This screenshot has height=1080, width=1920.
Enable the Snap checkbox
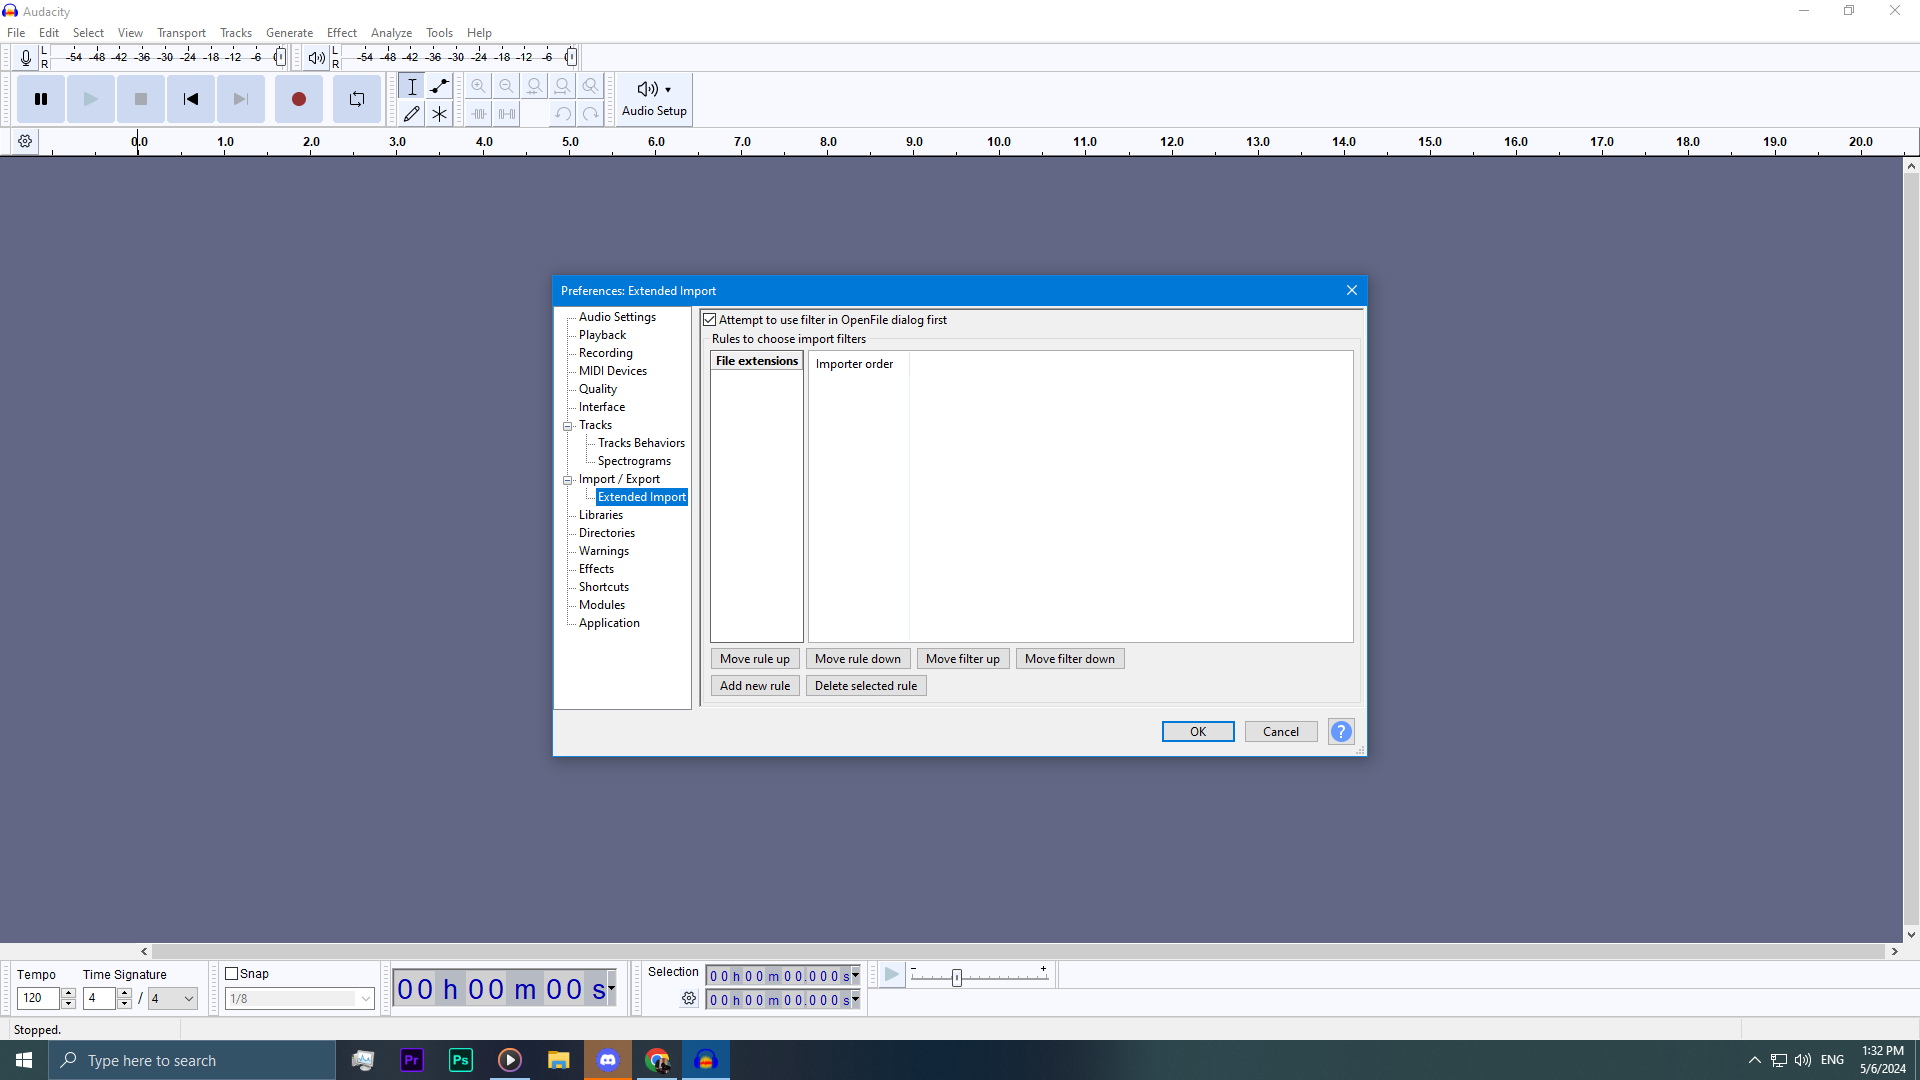pos(232,974)
